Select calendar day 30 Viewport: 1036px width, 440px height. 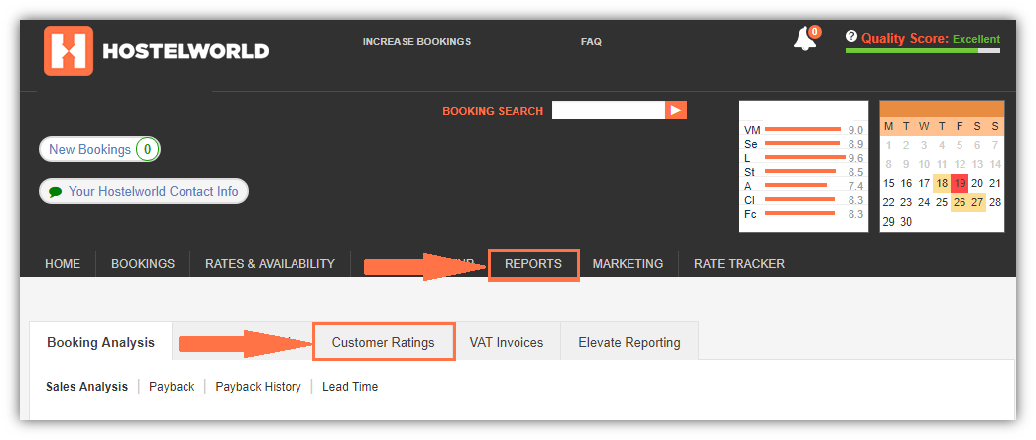pos(906,222)
